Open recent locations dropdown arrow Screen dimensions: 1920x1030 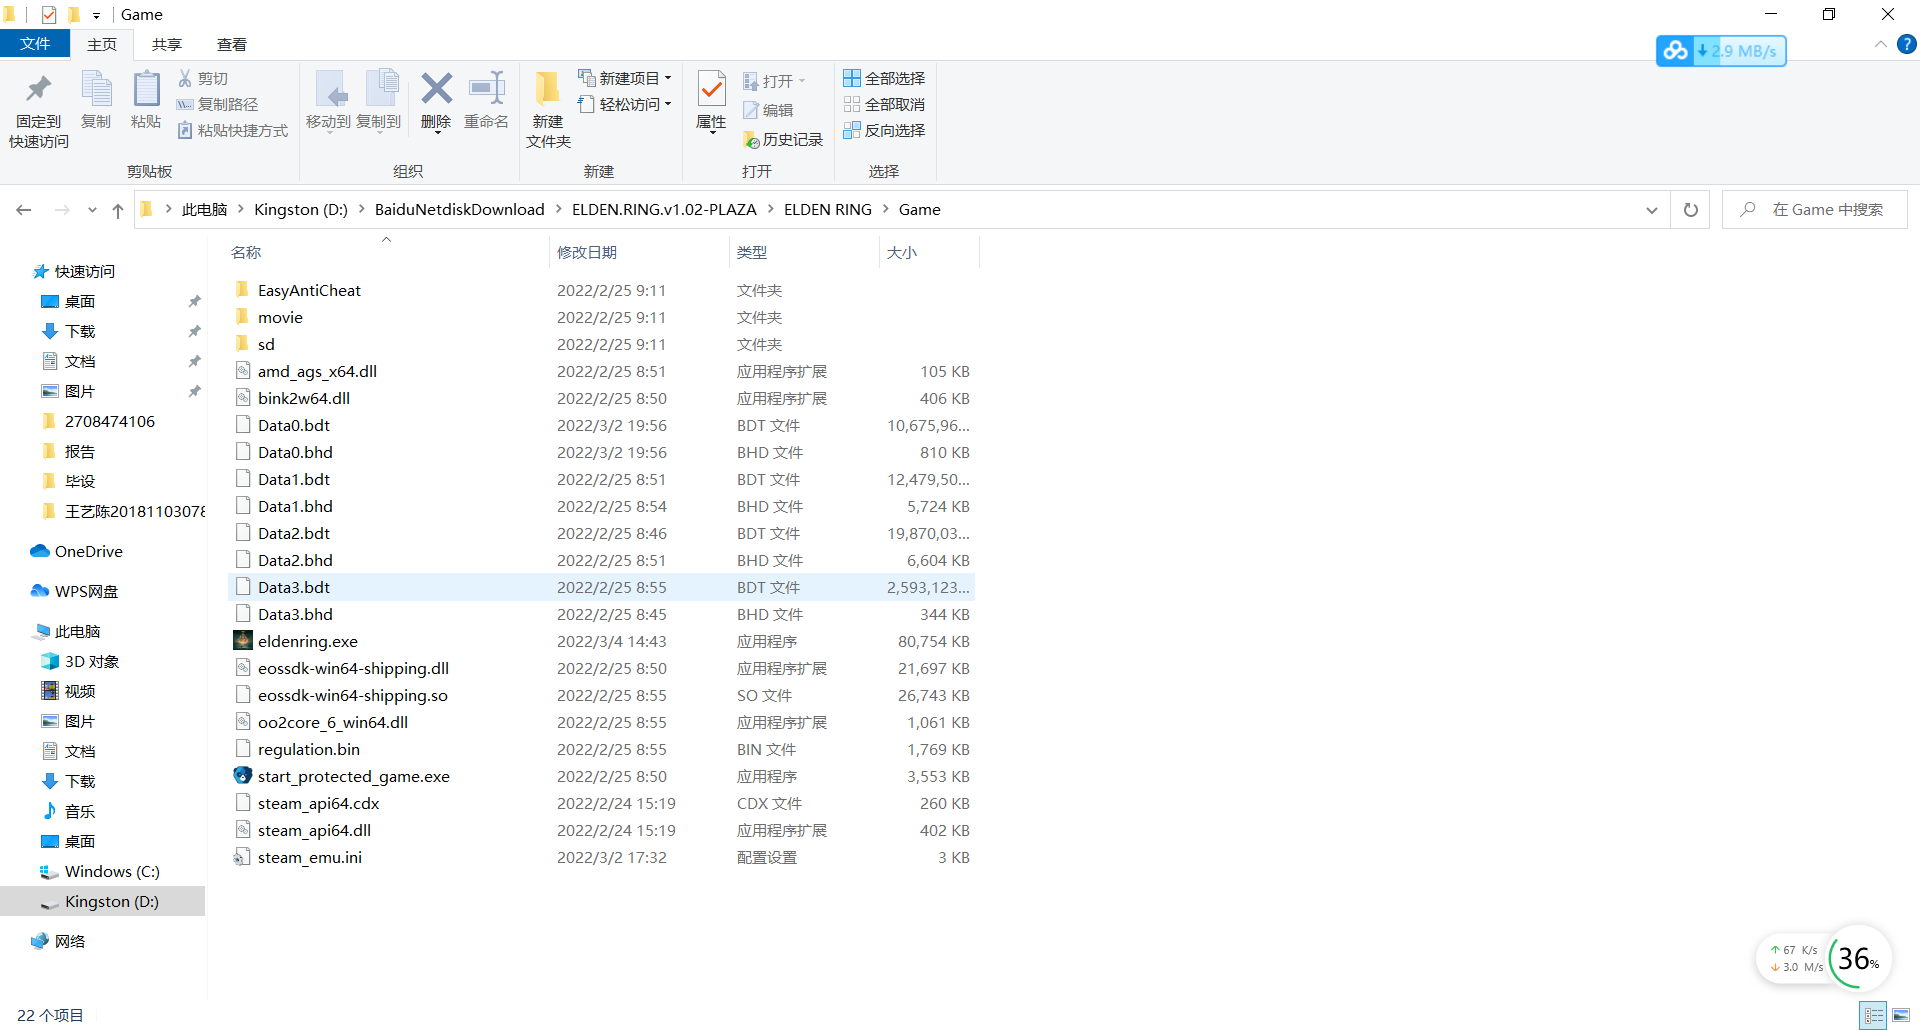[x=92, y=210]
